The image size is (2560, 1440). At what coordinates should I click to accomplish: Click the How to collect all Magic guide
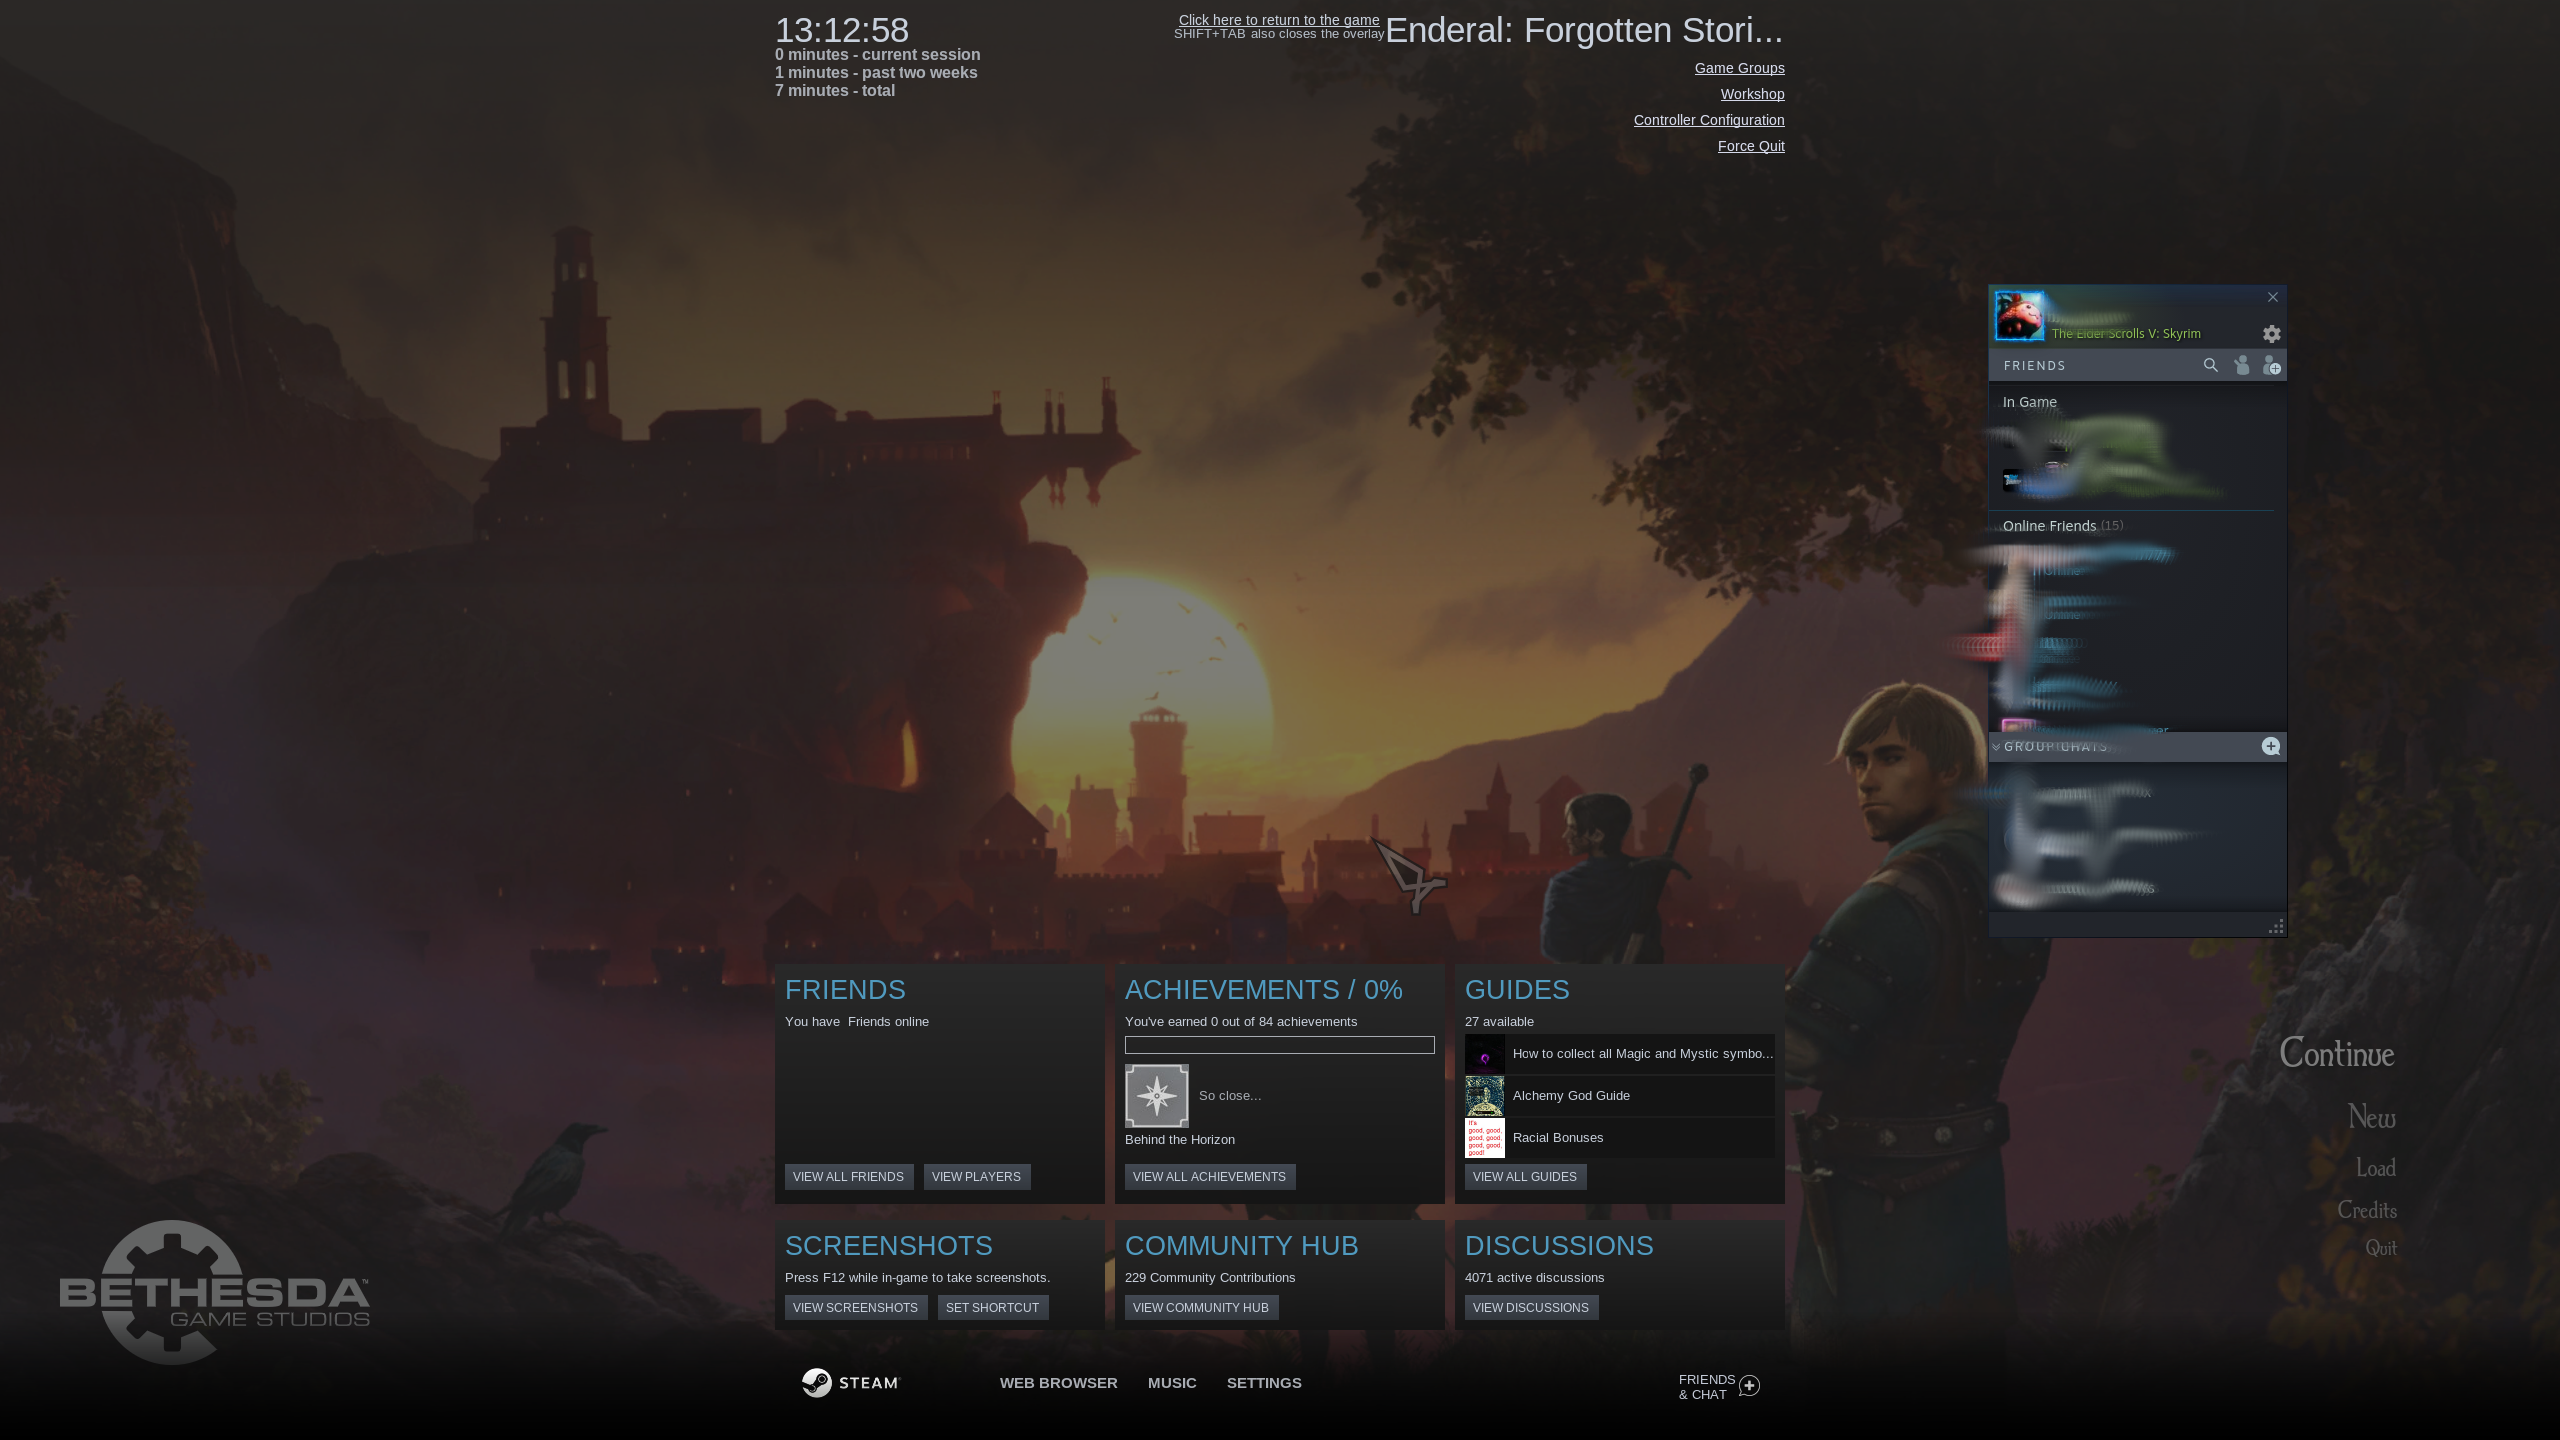(1619, 1053)
